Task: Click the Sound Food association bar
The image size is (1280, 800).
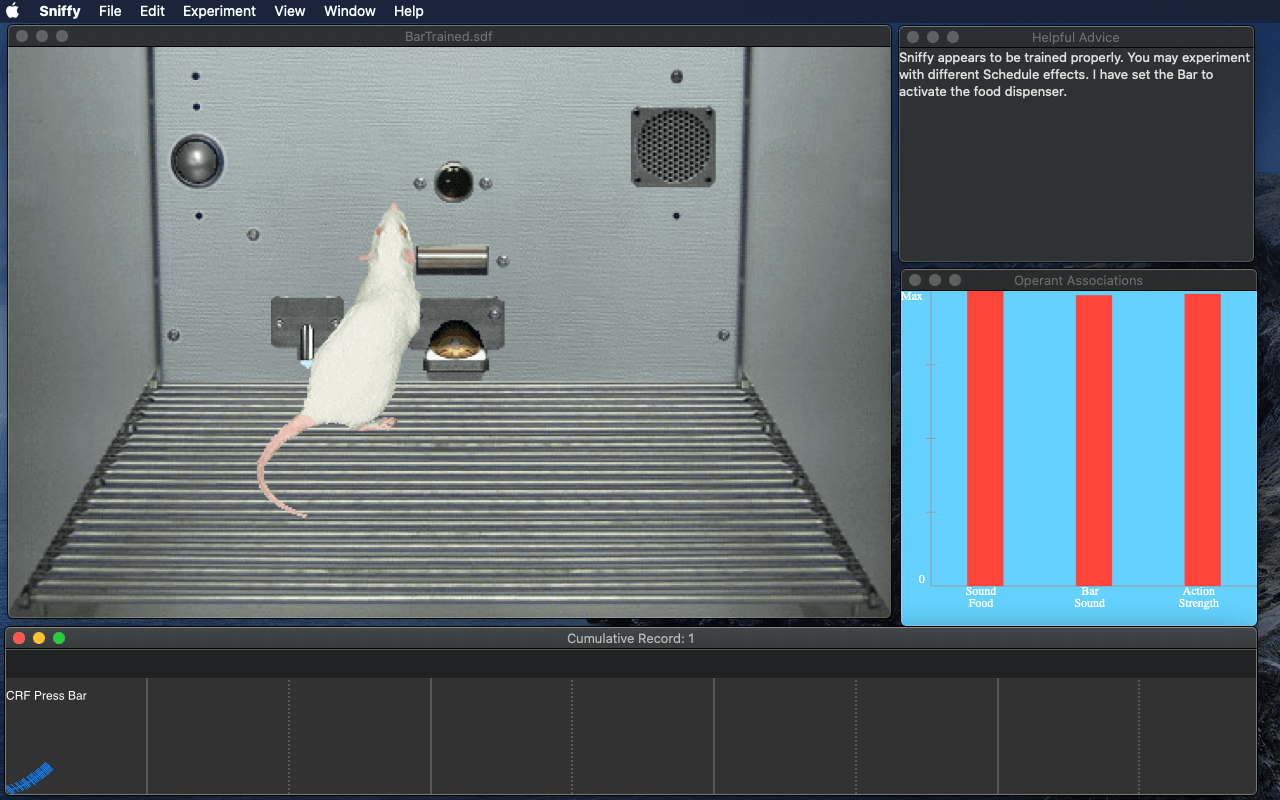Action: [x=985, y=438]
